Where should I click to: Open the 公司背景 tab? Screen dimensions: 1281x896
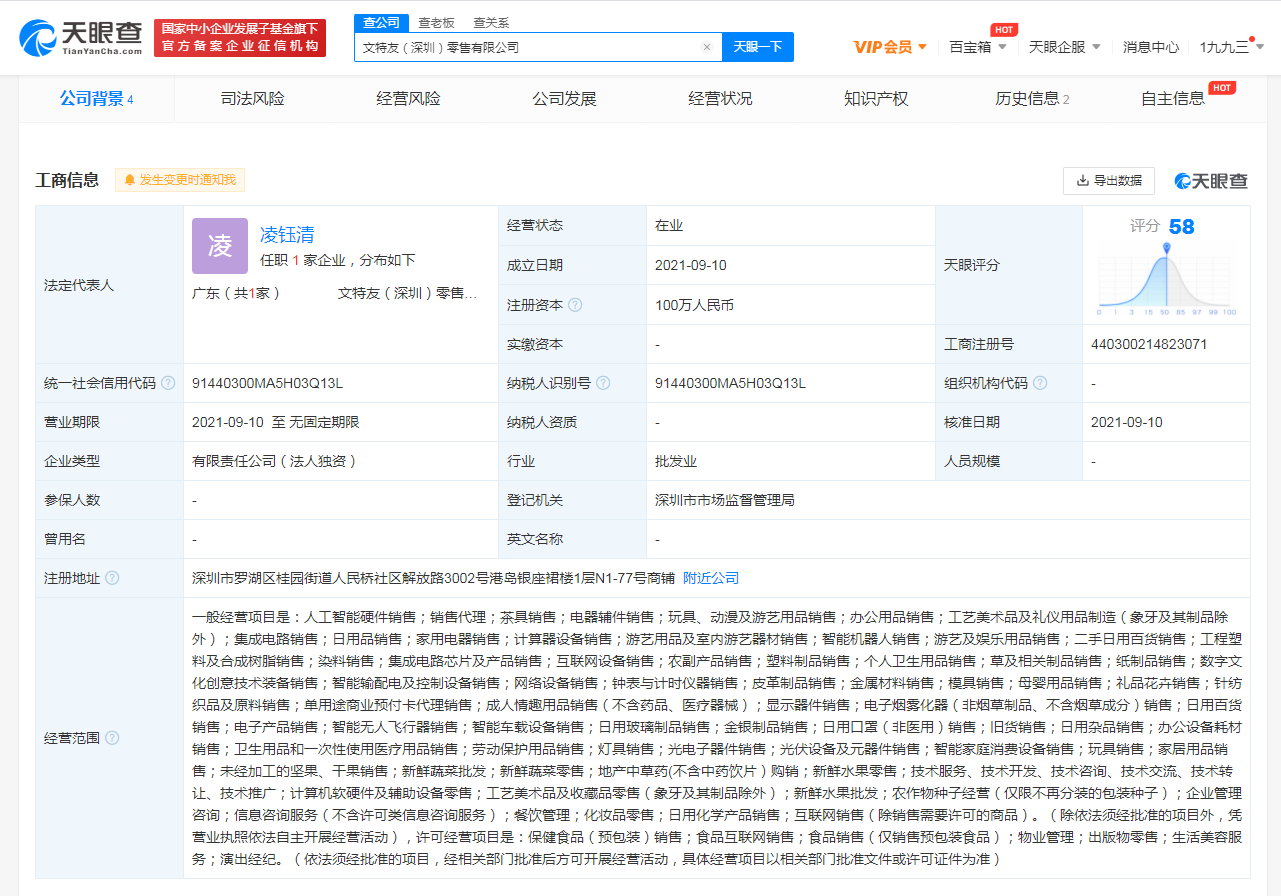pos(96,98)
